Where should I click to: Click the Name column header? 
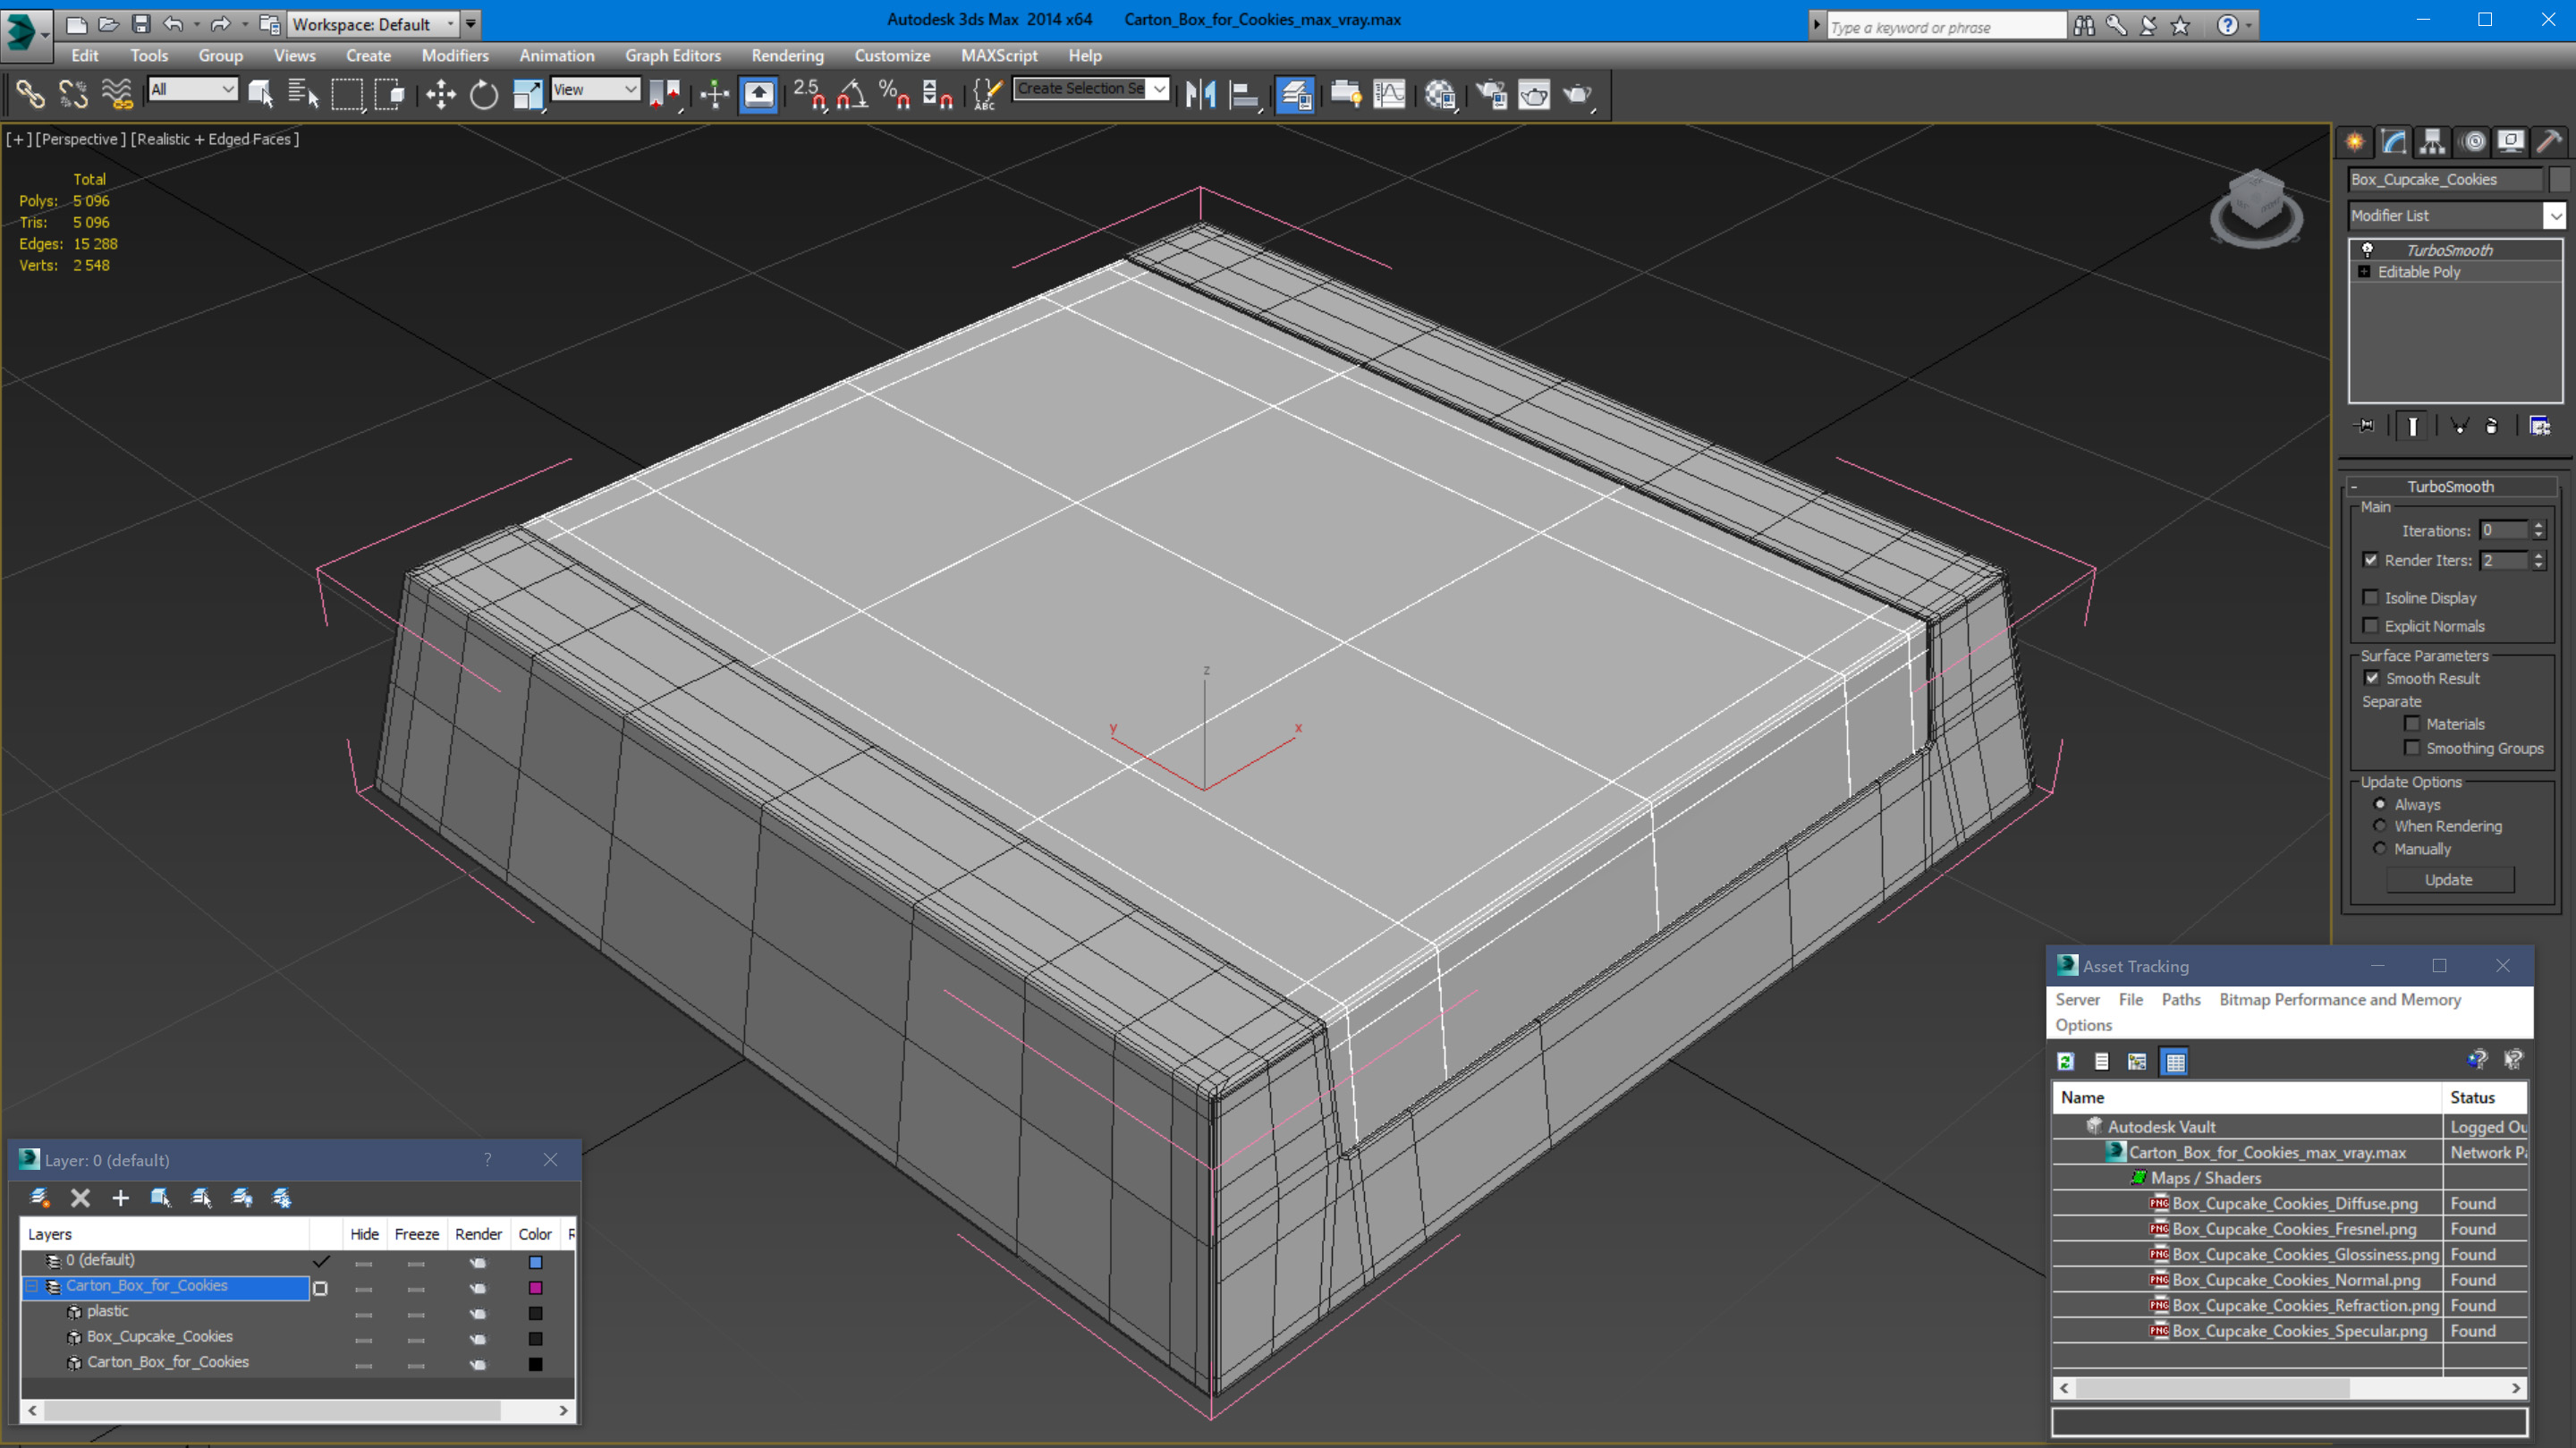coord(2247,1097)
